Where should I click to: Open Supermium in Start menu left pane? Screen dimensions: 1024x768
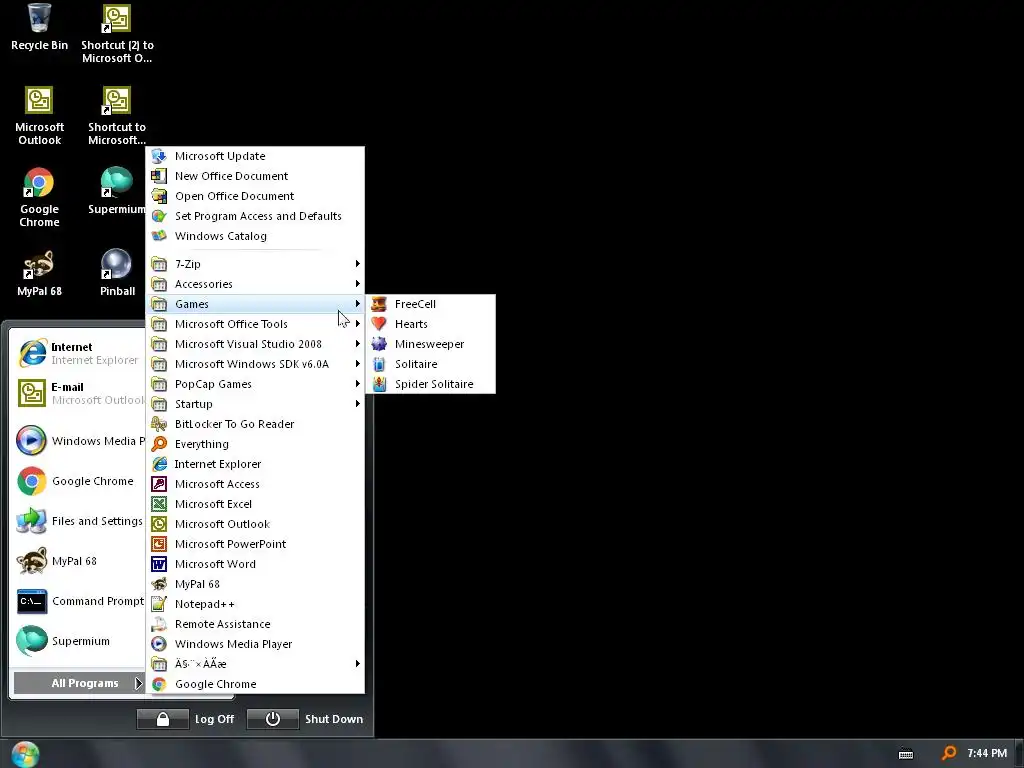click(x=78, y=641)
